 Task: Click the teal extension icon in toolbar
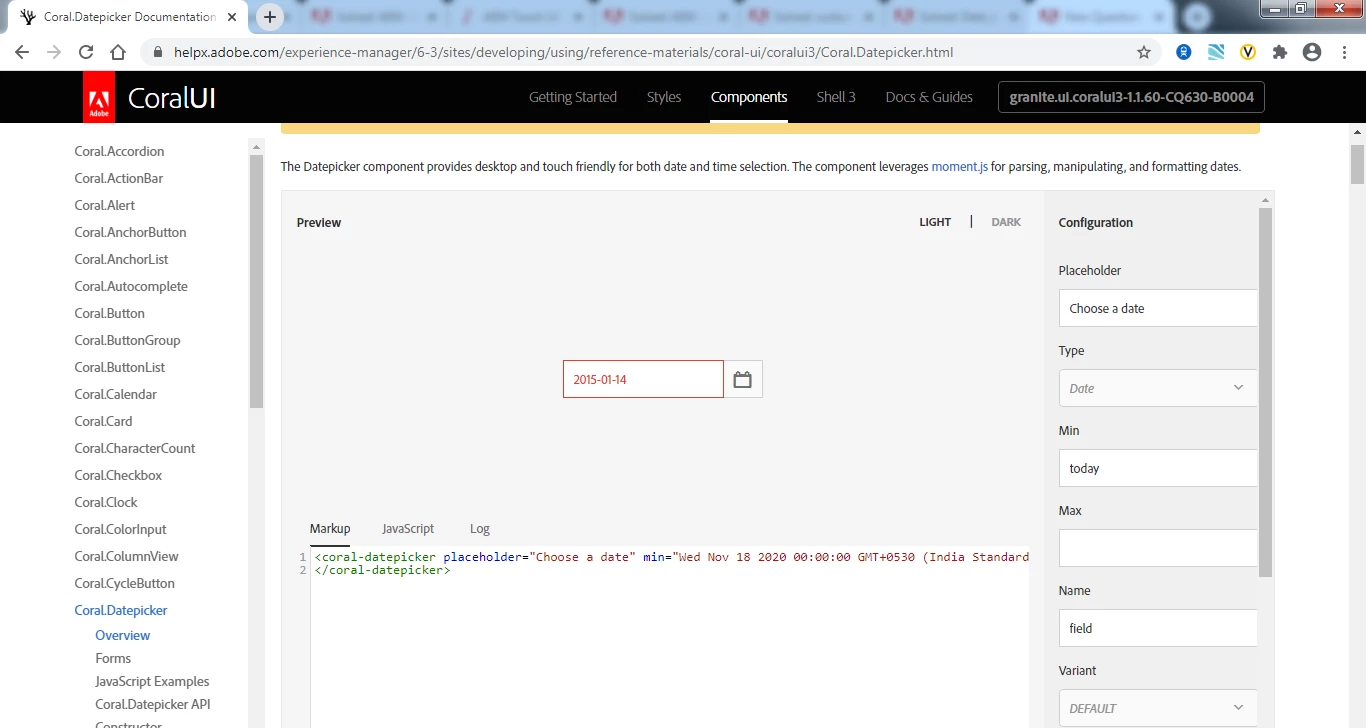(1216, 53)
